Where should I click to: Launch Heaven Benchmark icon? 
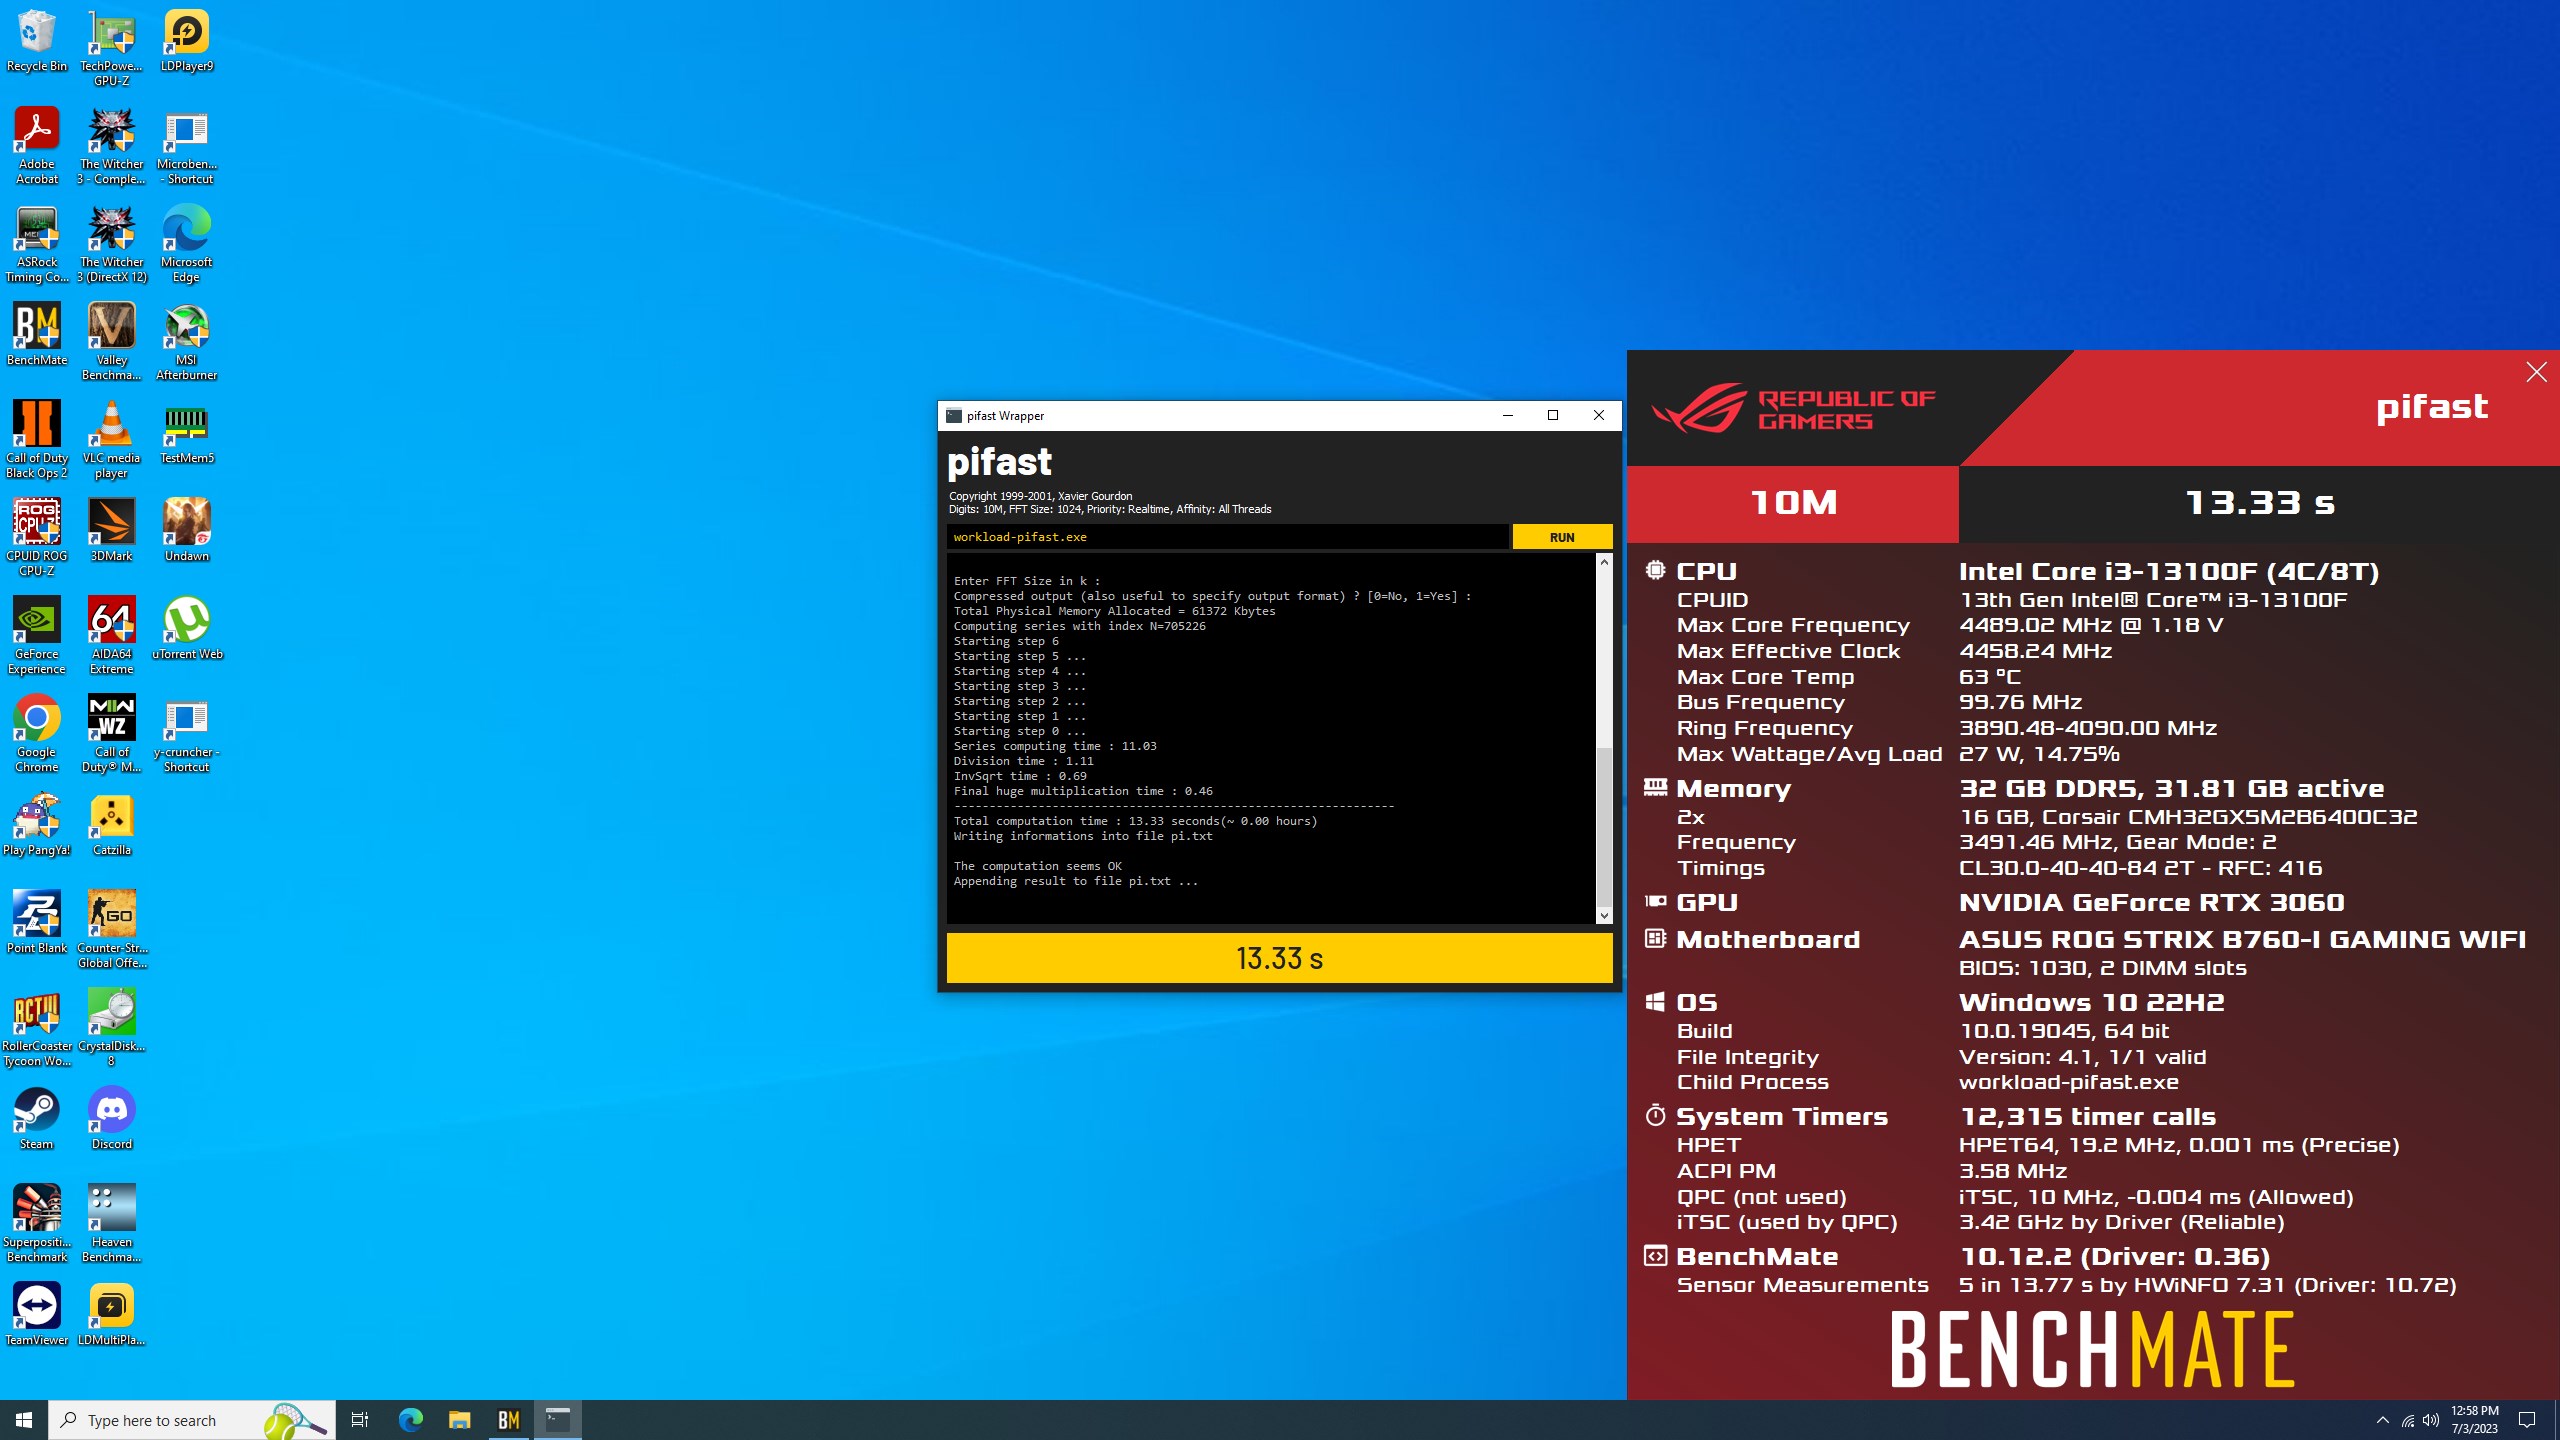(x=111, y=1224)
